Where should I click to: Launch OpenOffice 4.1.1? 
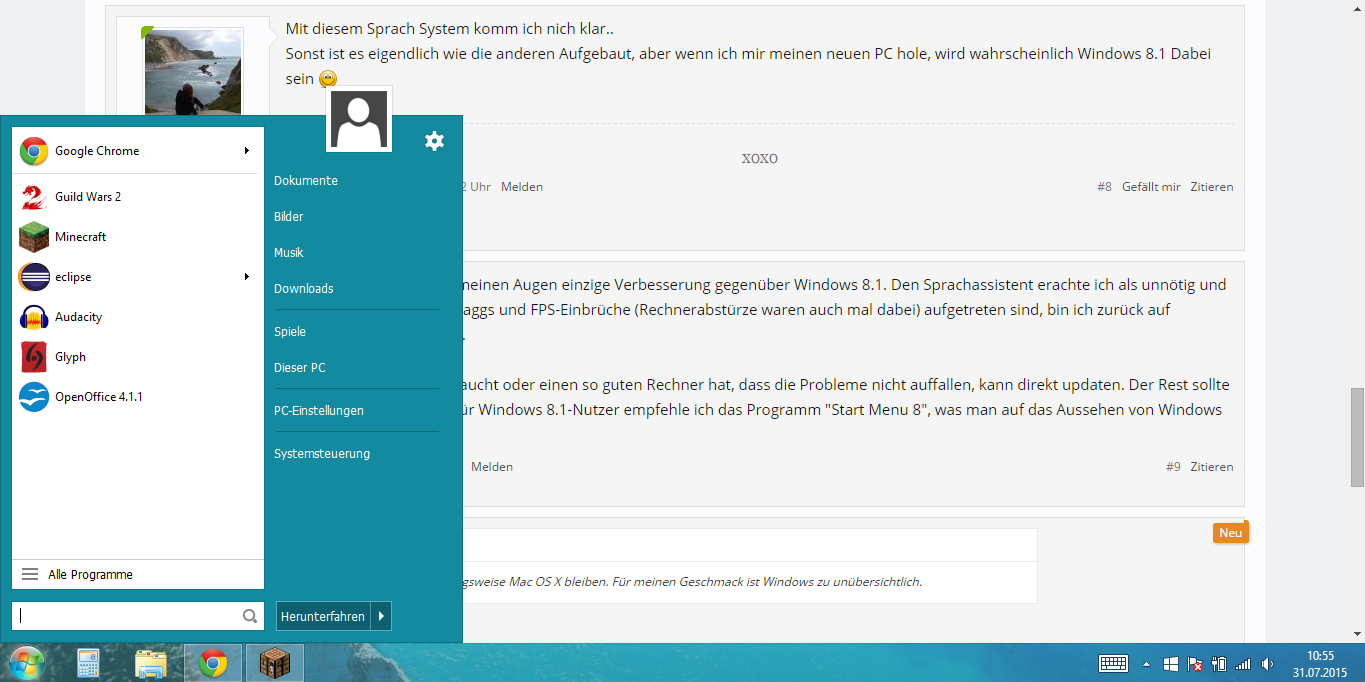(x=137, y=397)
